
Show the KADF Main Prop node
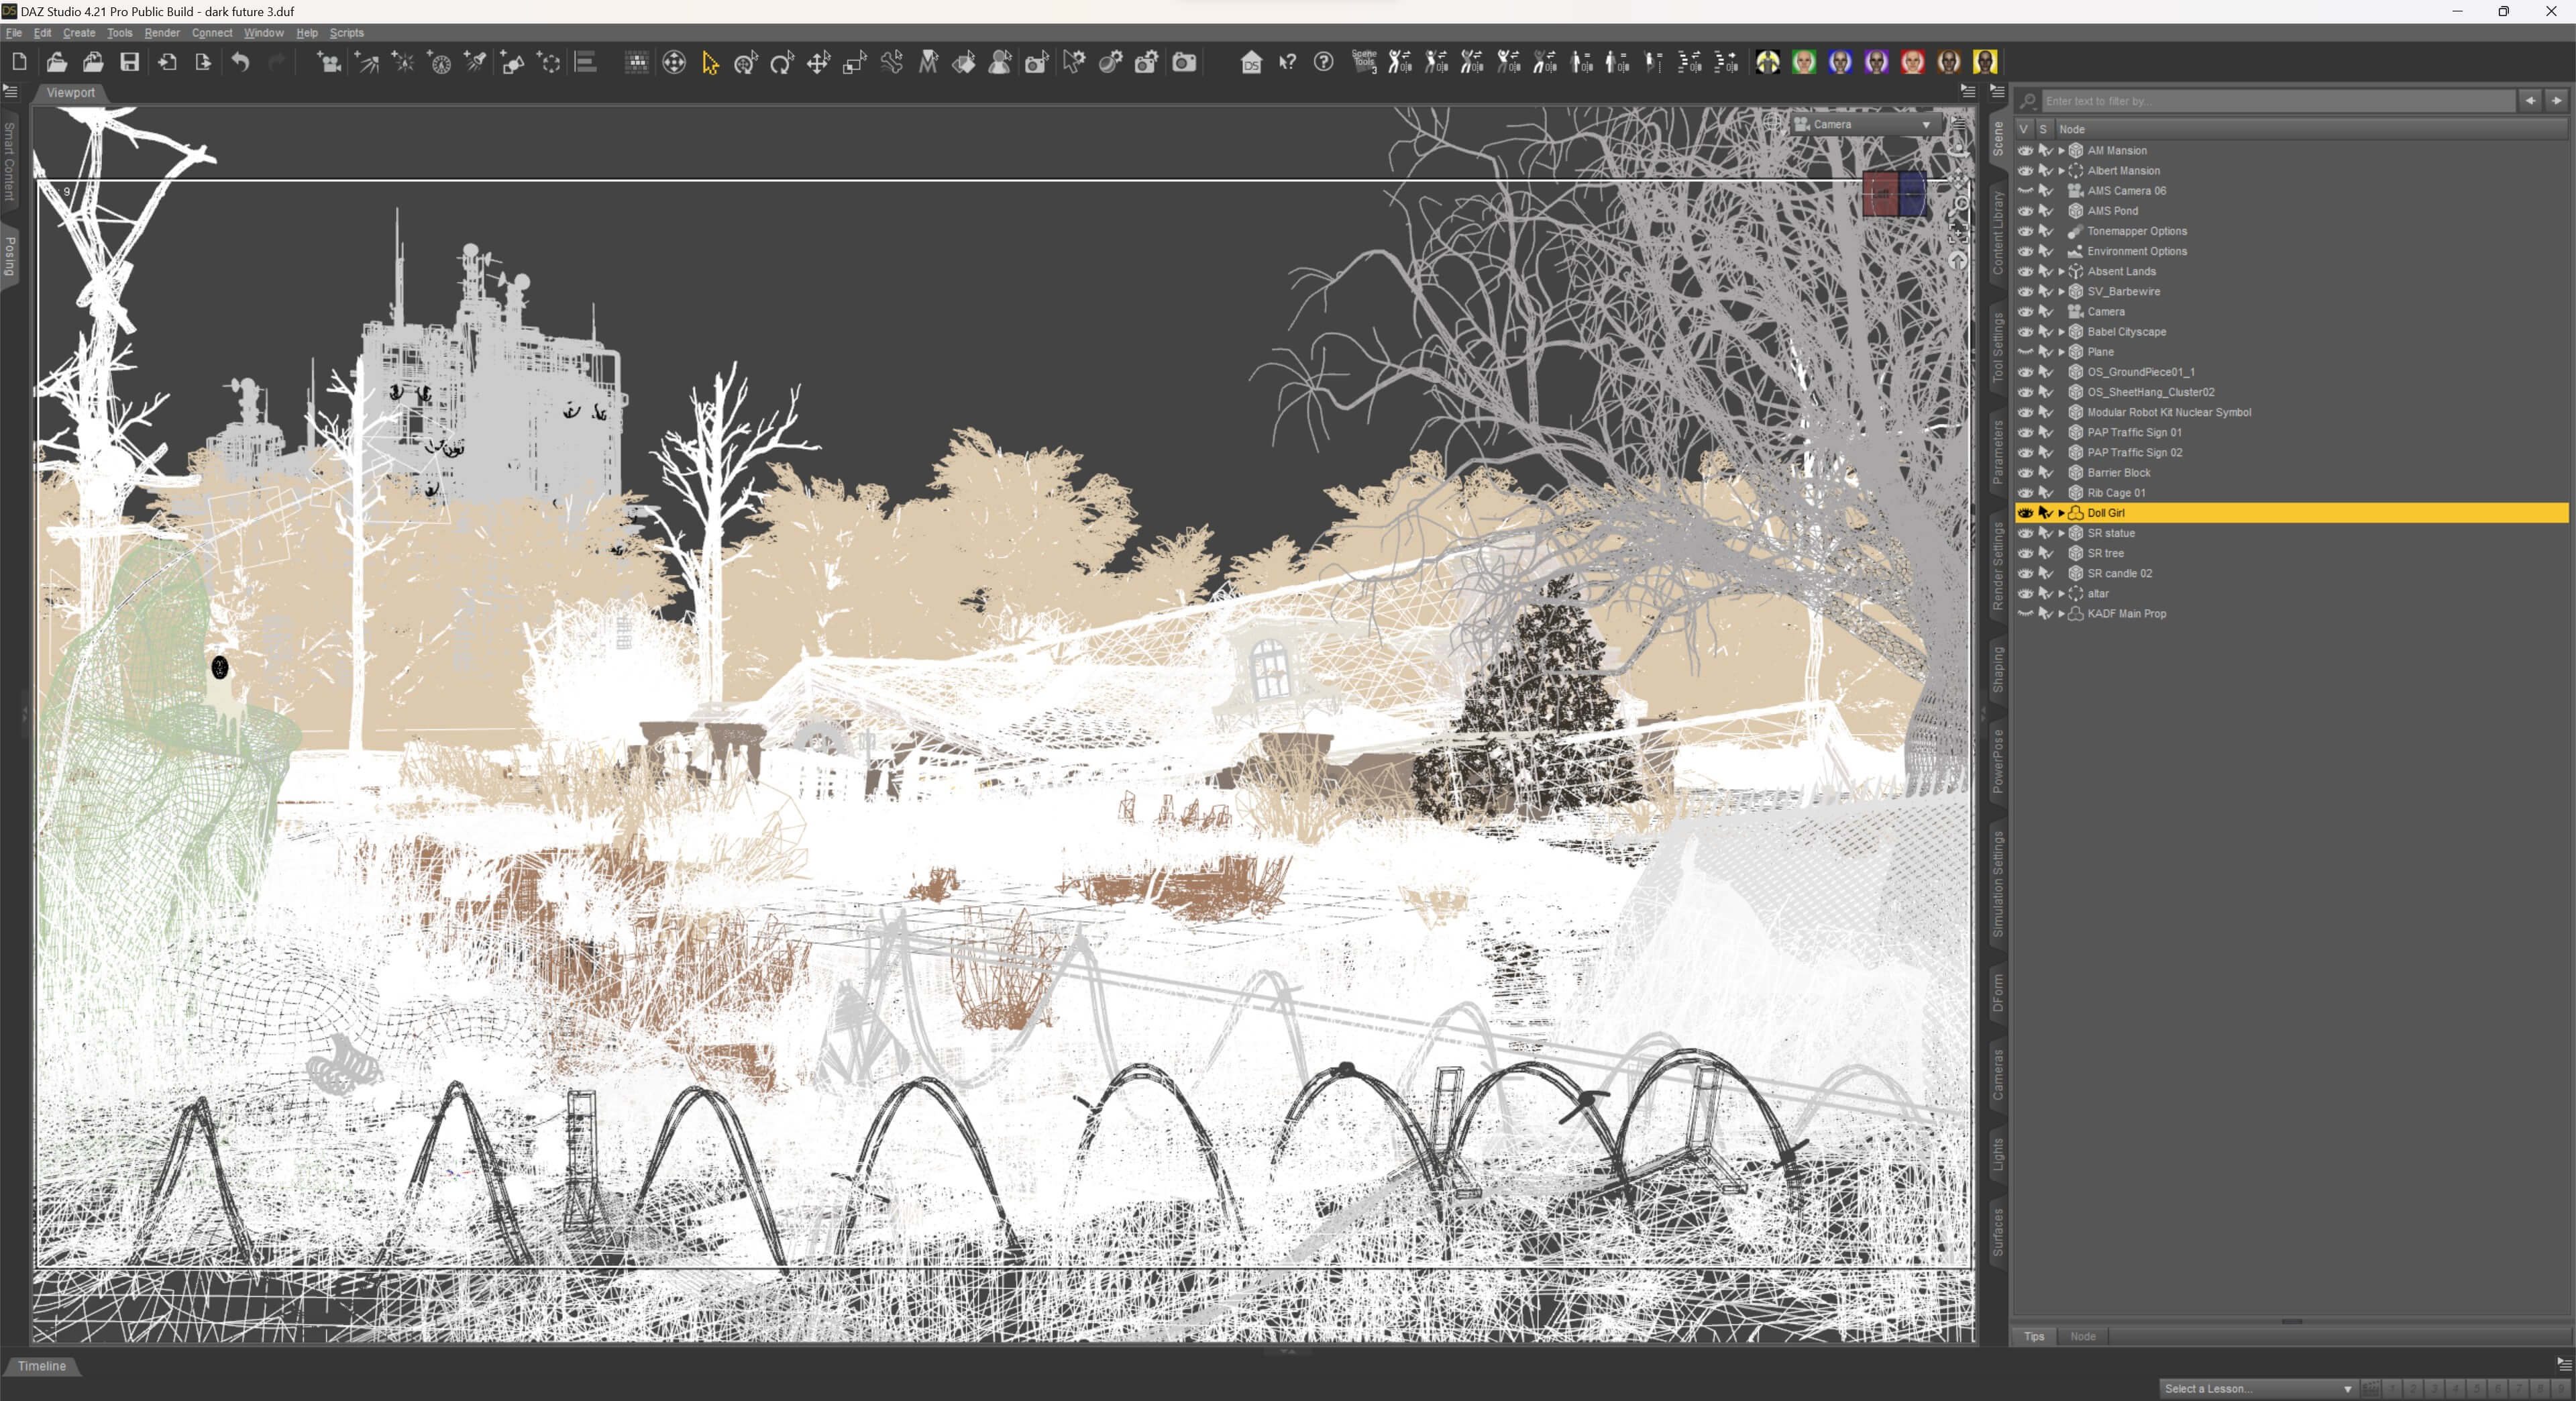tap(2025, 614)
